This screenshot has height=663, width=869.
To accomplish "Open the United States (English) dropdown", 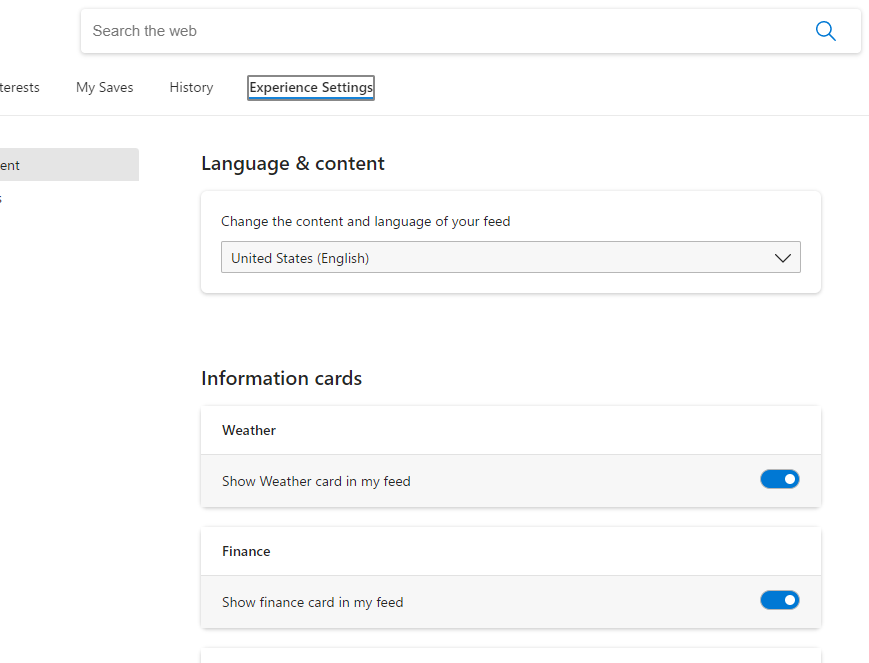I will click(x=510, y=257).
